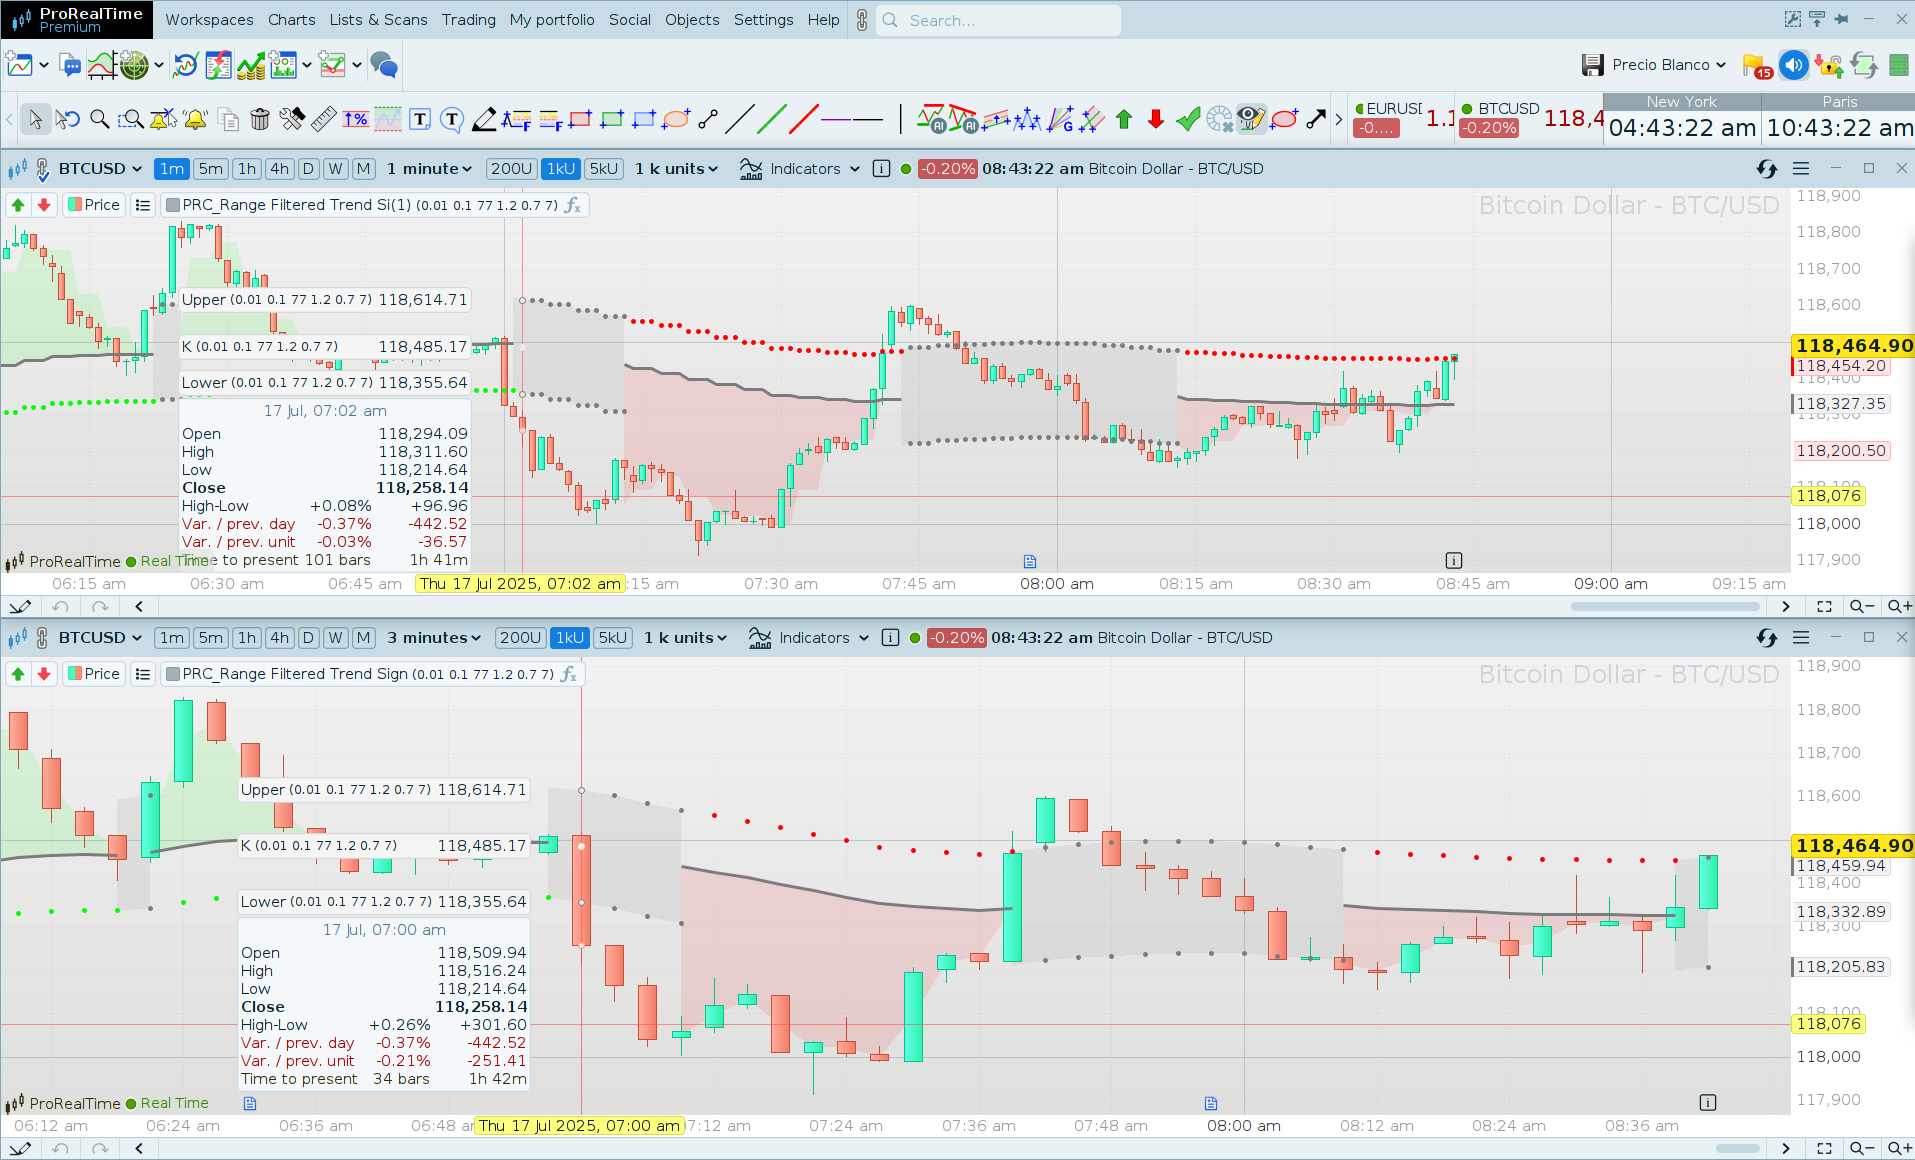
Task: Toggle the D daily timeframe in bottom chart
Action: pyautogui.click(x=309, y=638)
